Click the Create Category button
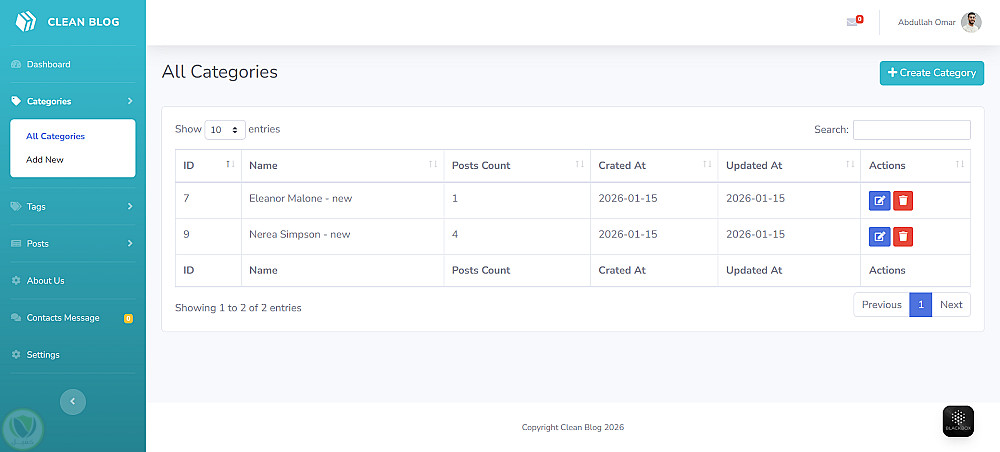This screenshot has width=1000, height=452. [x=931, y=73]
